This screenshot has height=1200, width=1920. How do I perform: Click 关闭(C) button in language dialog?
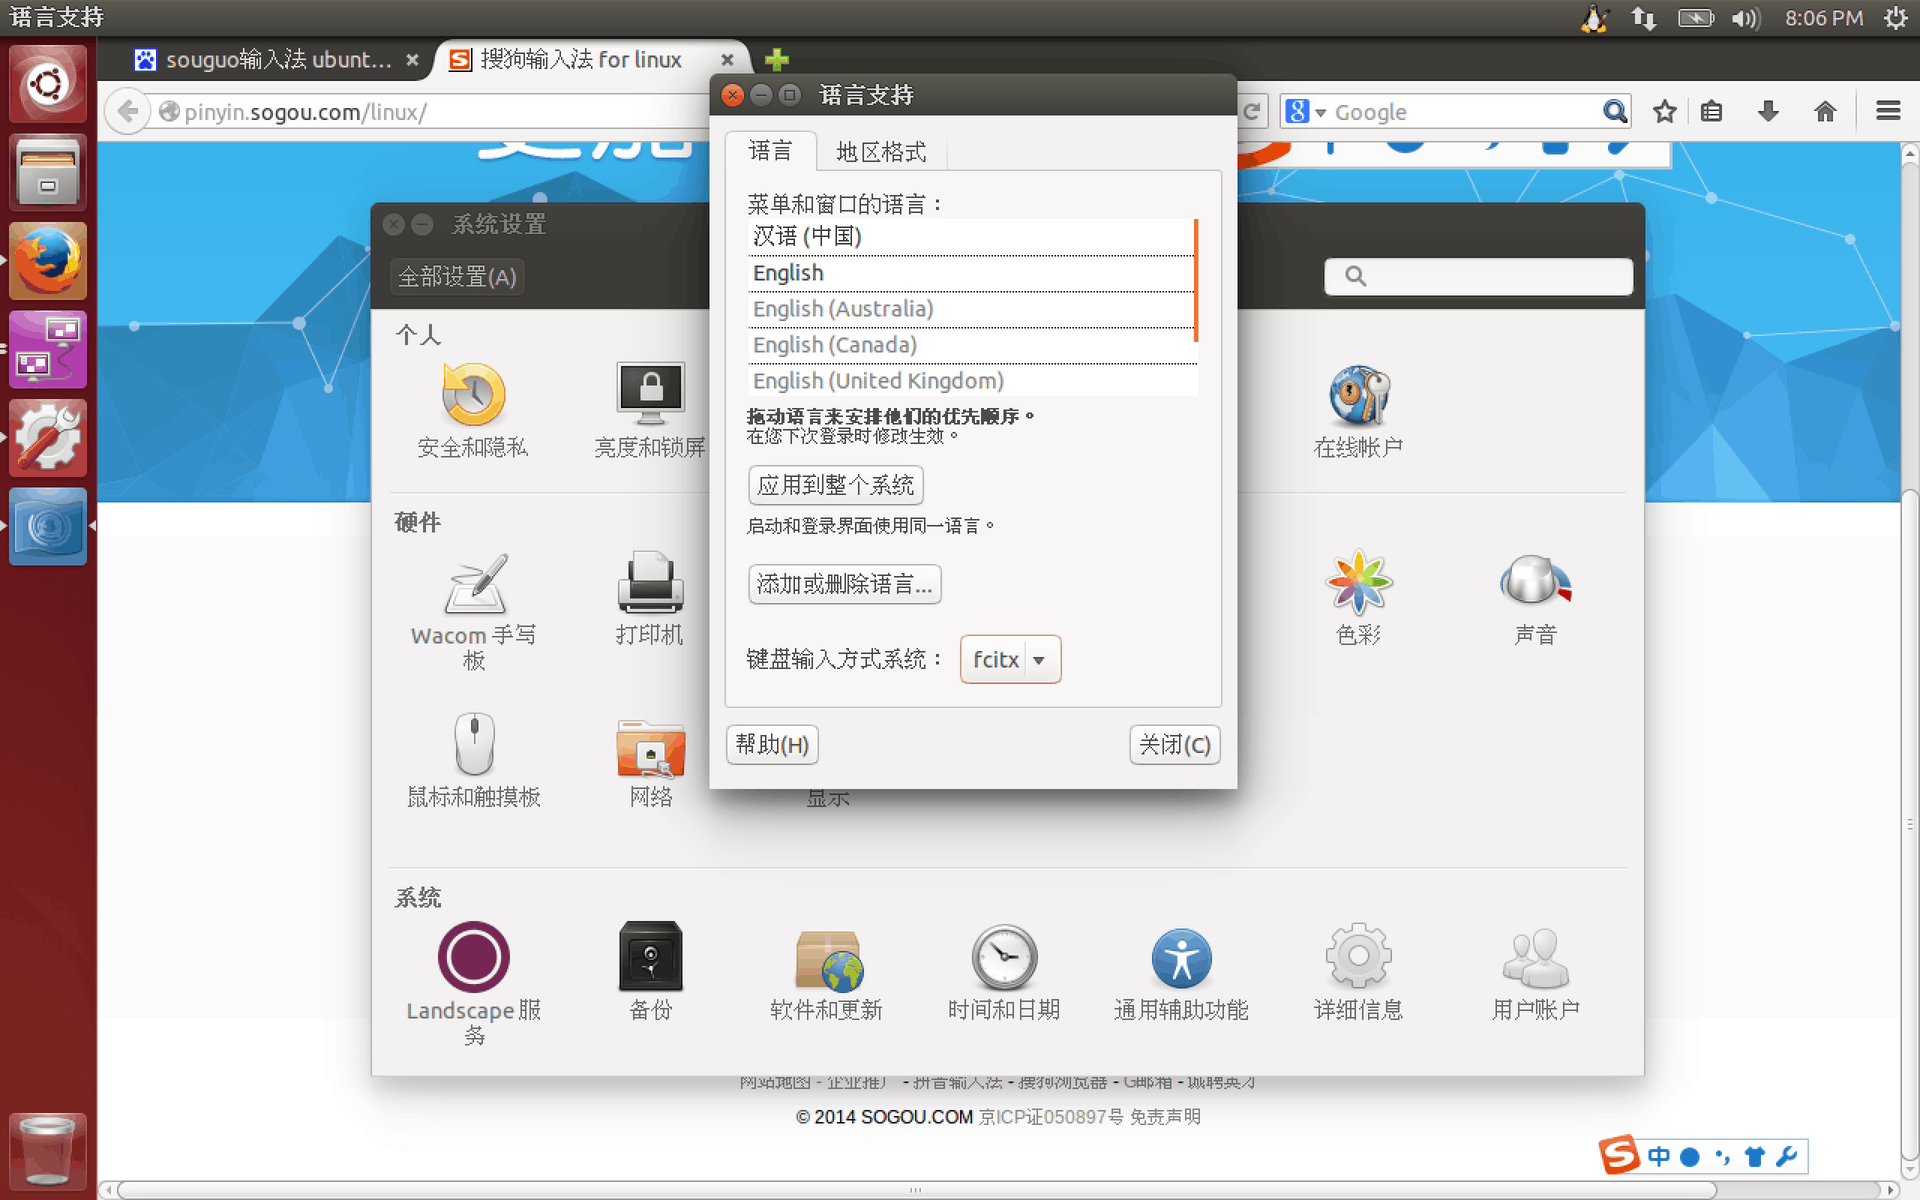[1175, 745]
